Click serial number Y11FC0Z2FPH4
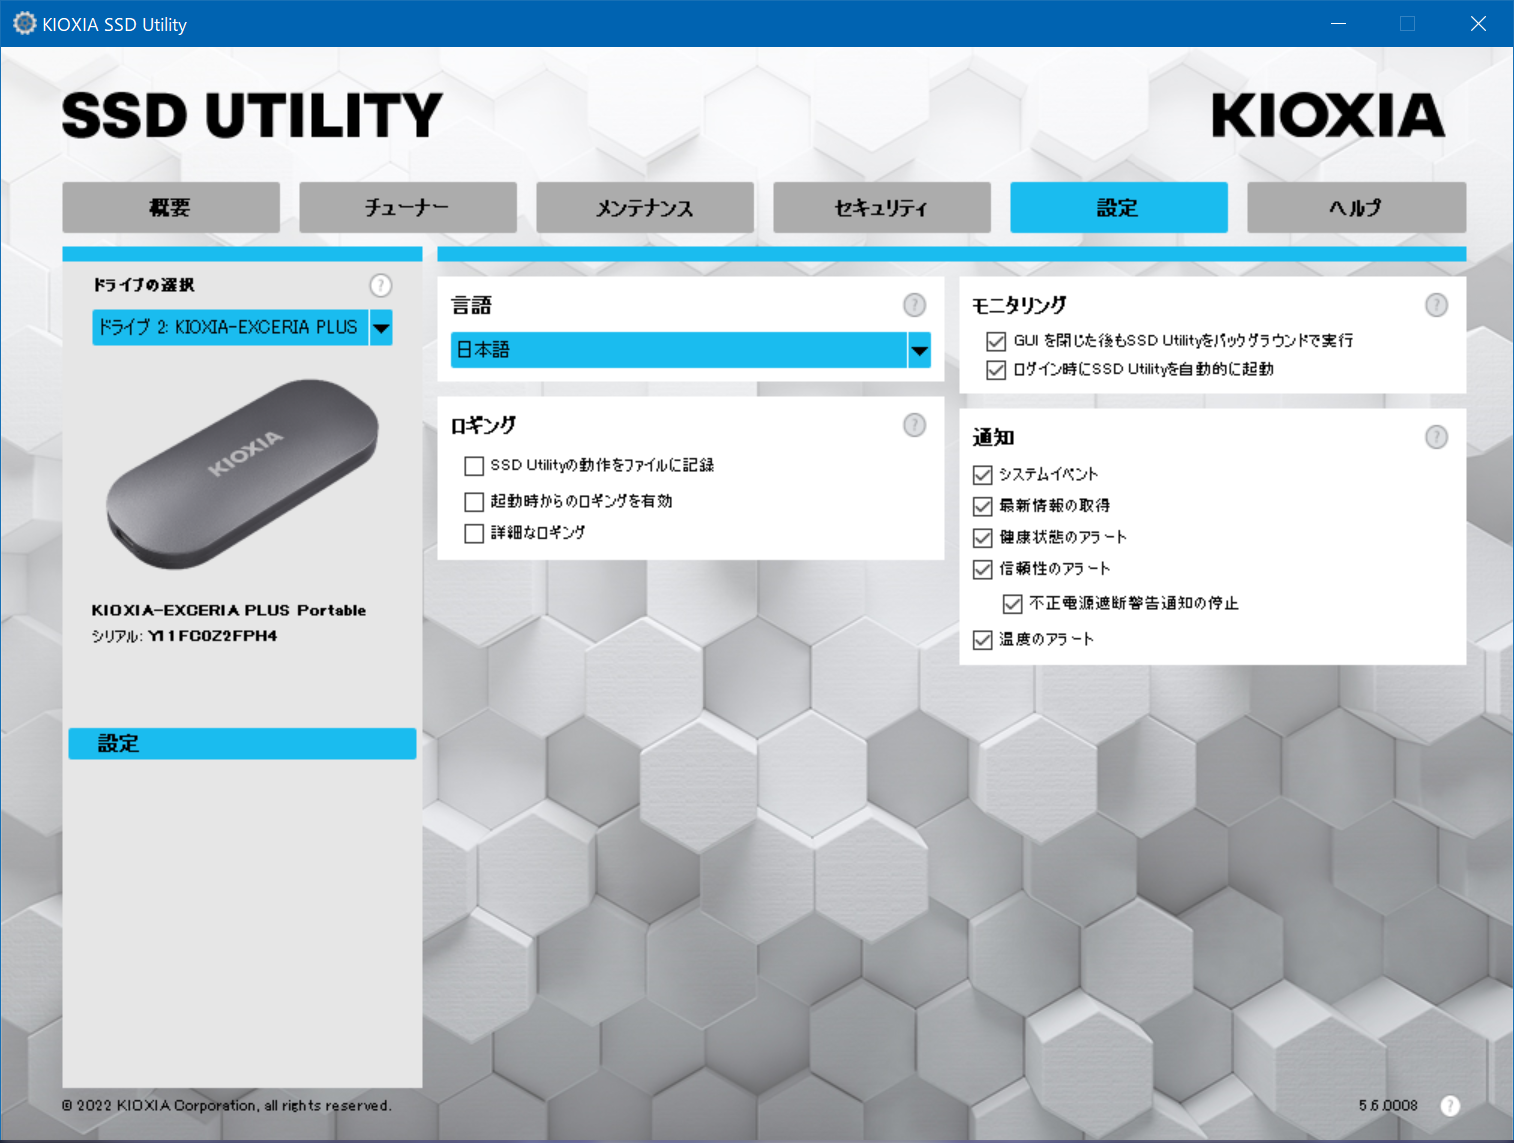Viewport: 1514px width, 1143px height. pos(213,636)
